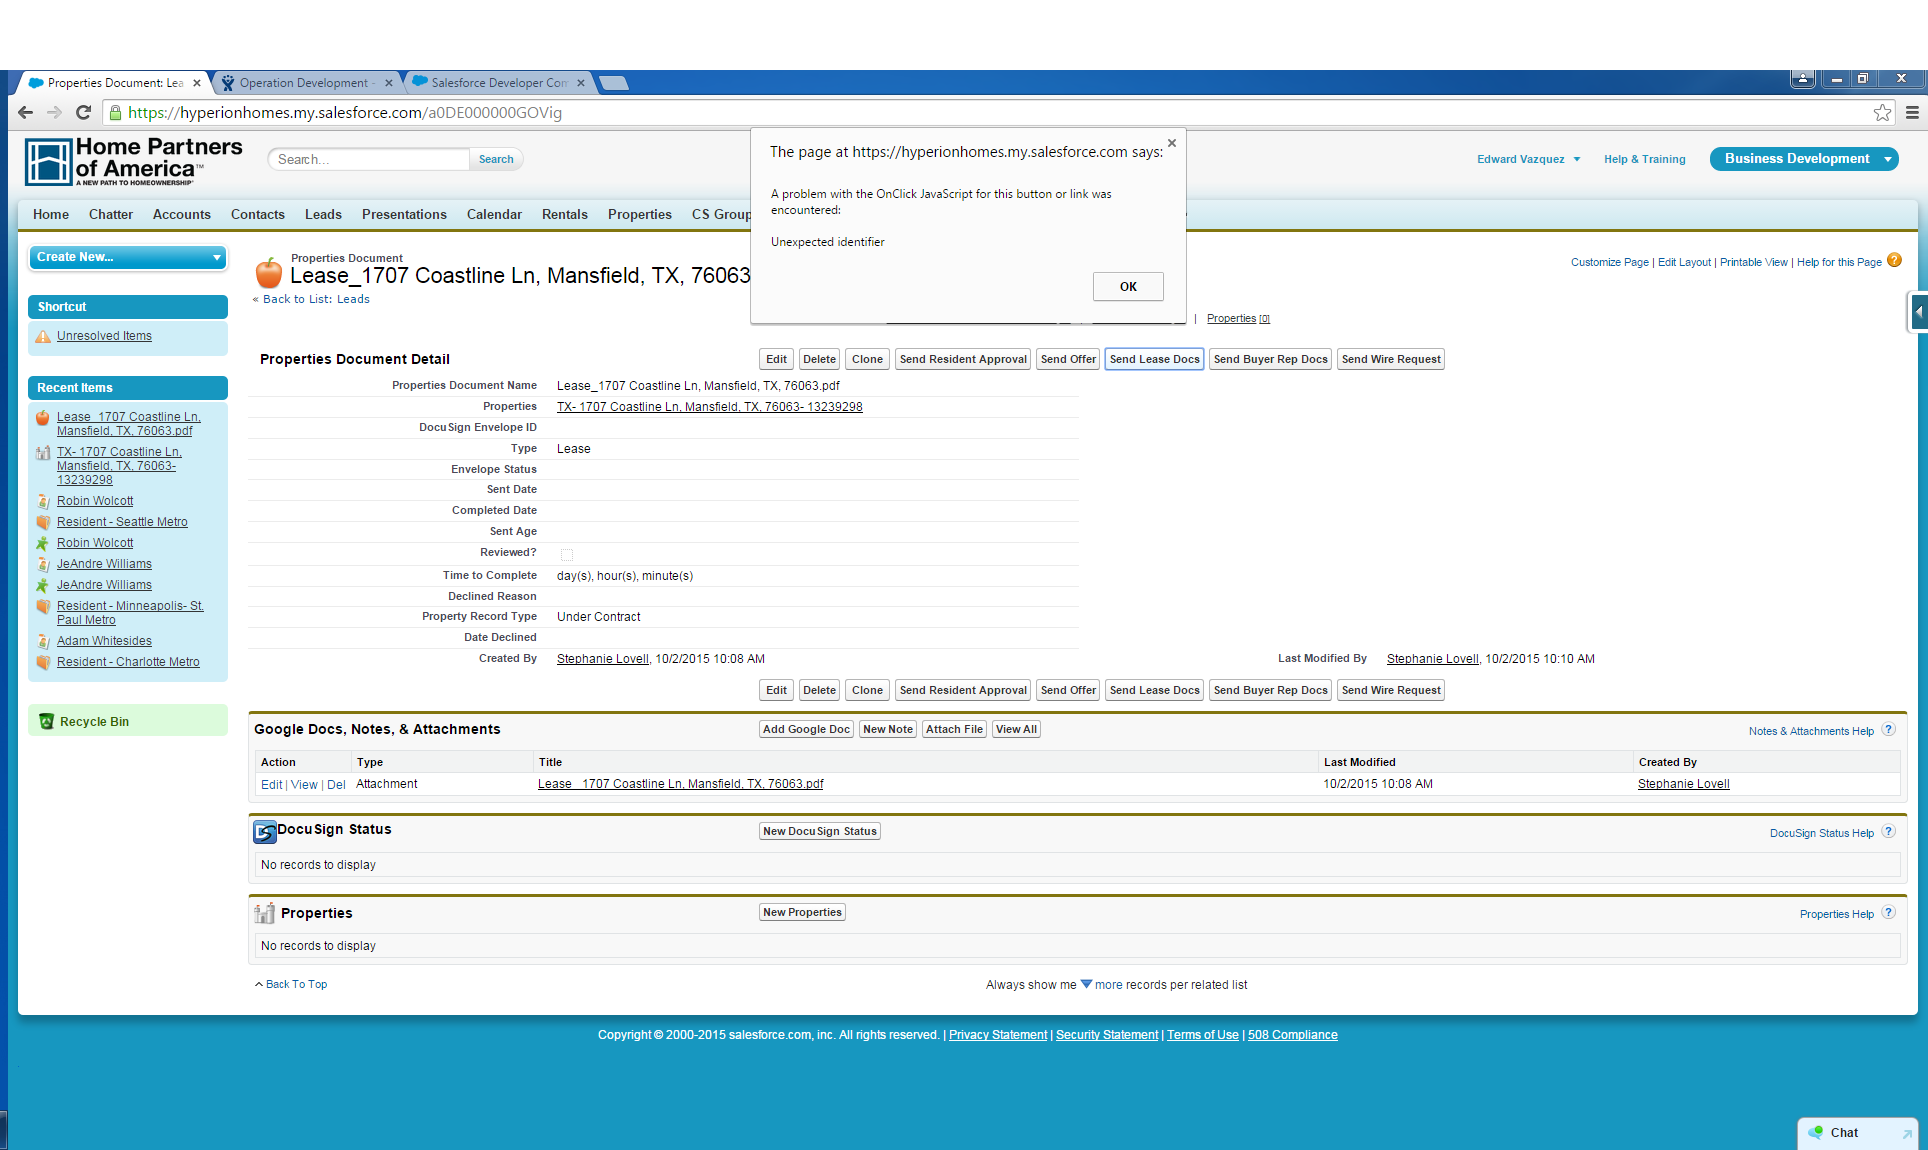Switch to the Operation Development browser tab

coord(304,83)
